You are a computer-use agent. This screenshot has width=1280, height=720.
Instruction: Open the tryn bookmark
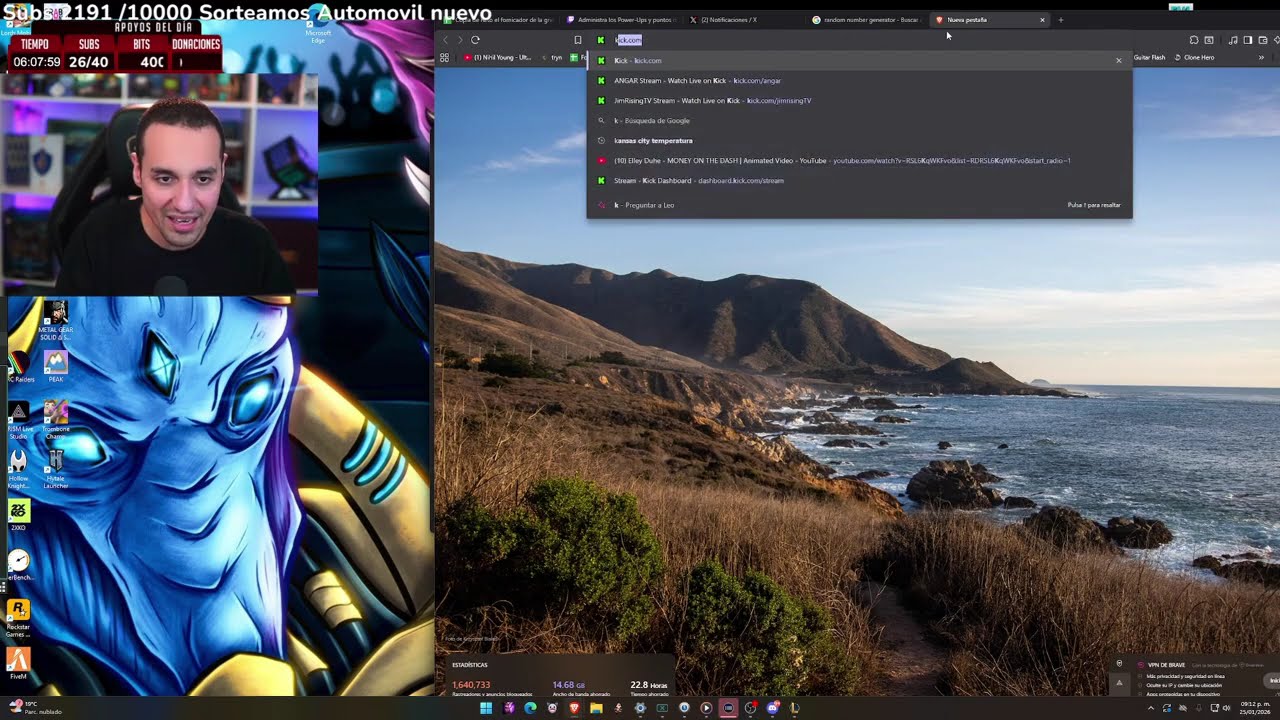551,57
